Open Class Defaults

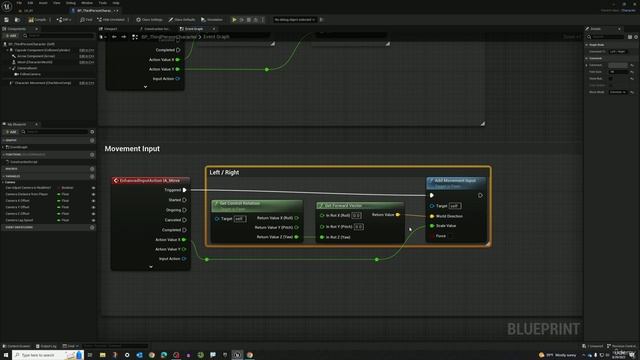pos(182,20)
